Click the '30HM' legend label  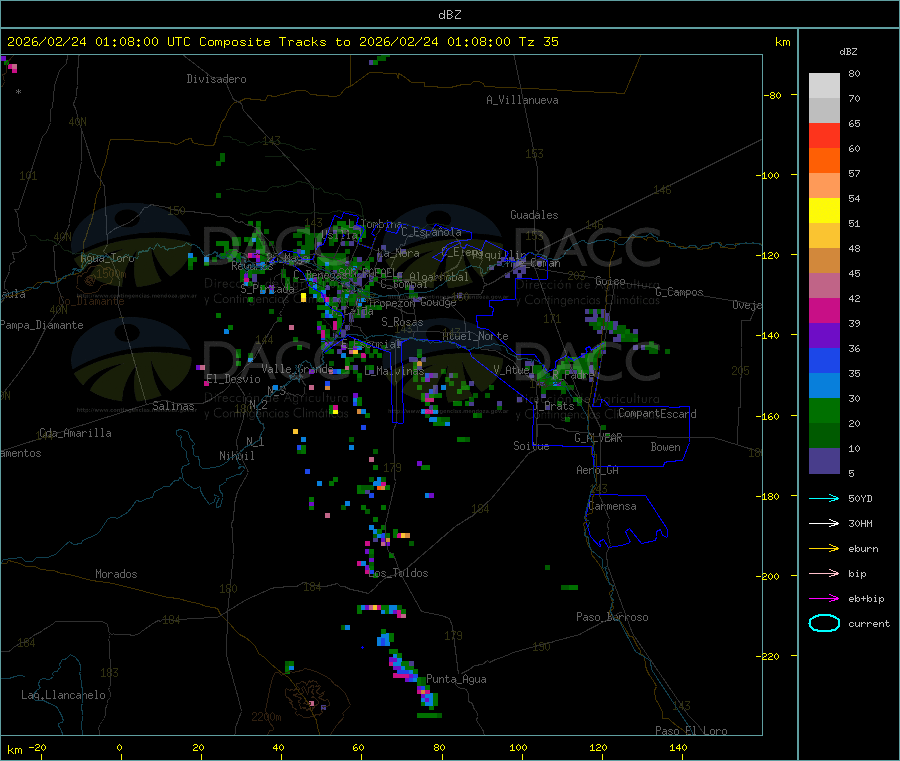pos(860,523)
